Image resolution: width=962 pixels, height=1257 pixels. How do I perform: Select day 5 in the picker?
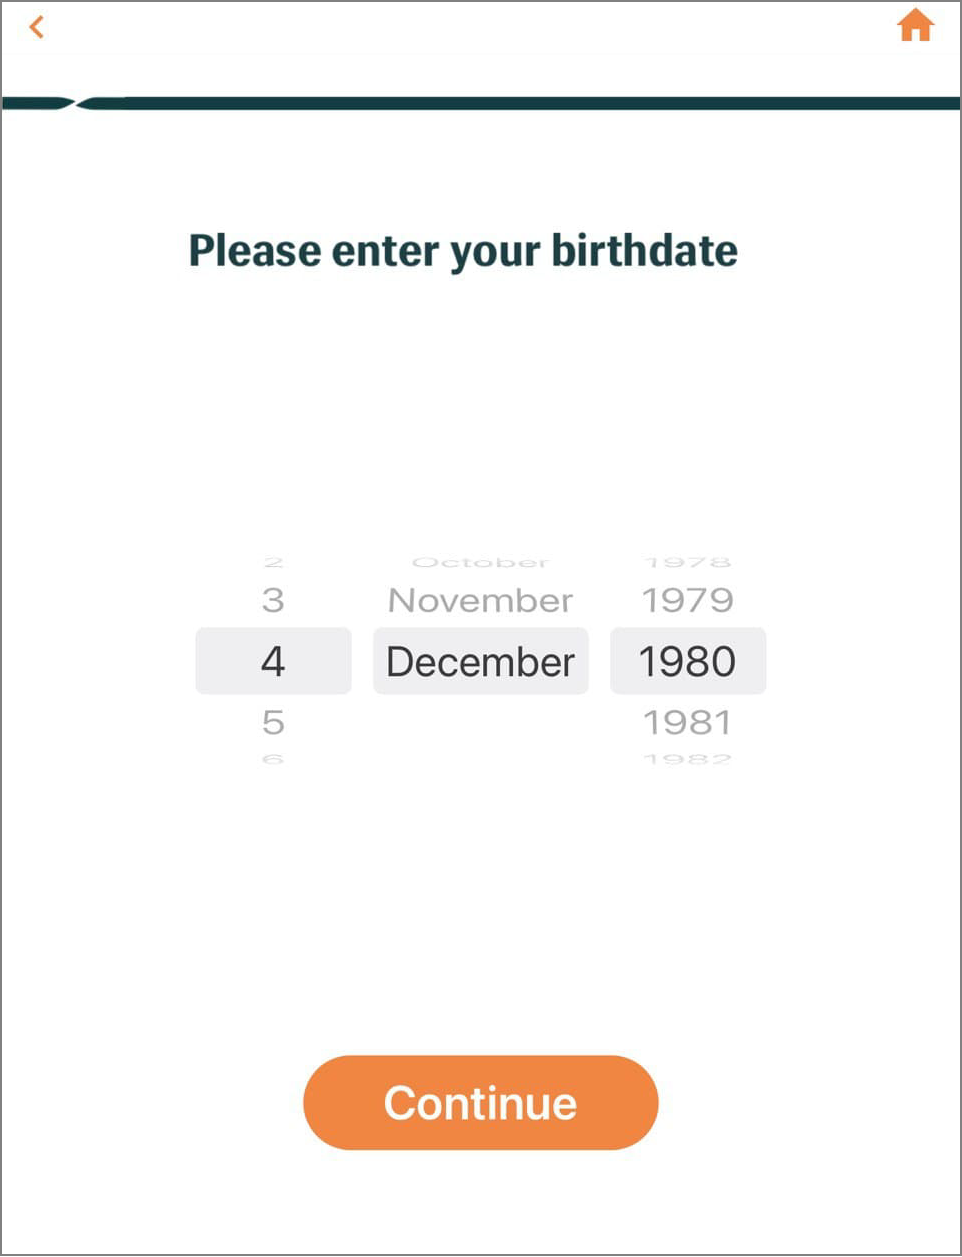[x=273, y=722]
